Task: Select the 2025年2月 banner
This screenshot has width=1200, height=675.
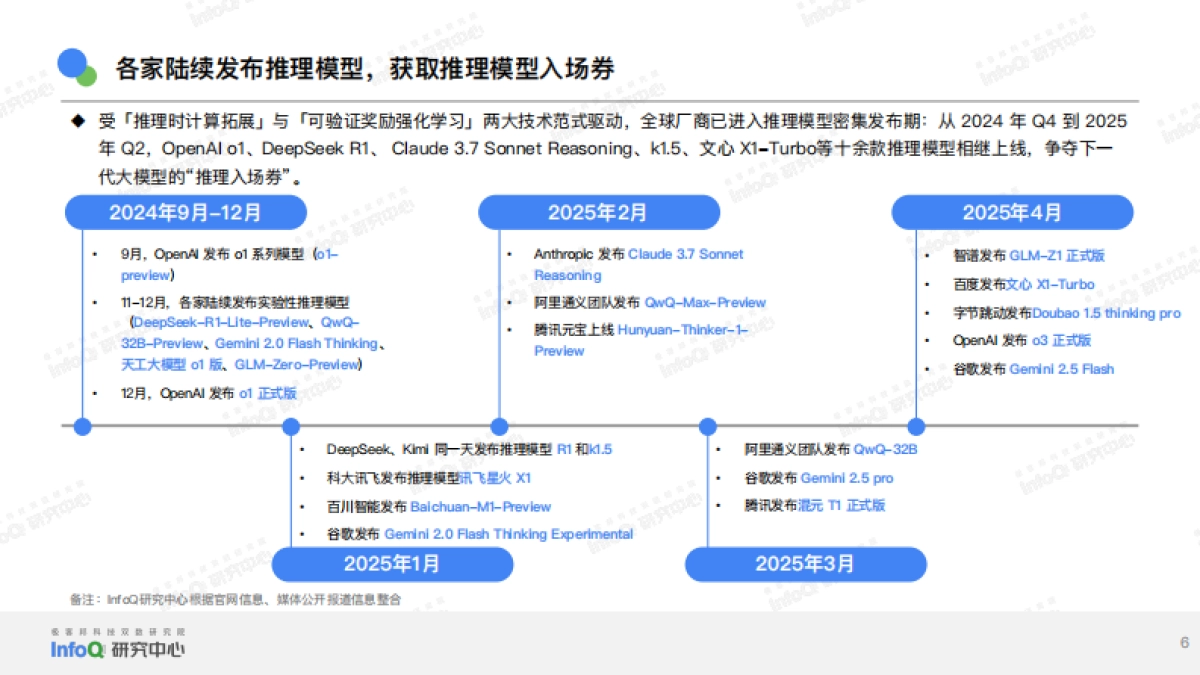Action: [599, 212]
